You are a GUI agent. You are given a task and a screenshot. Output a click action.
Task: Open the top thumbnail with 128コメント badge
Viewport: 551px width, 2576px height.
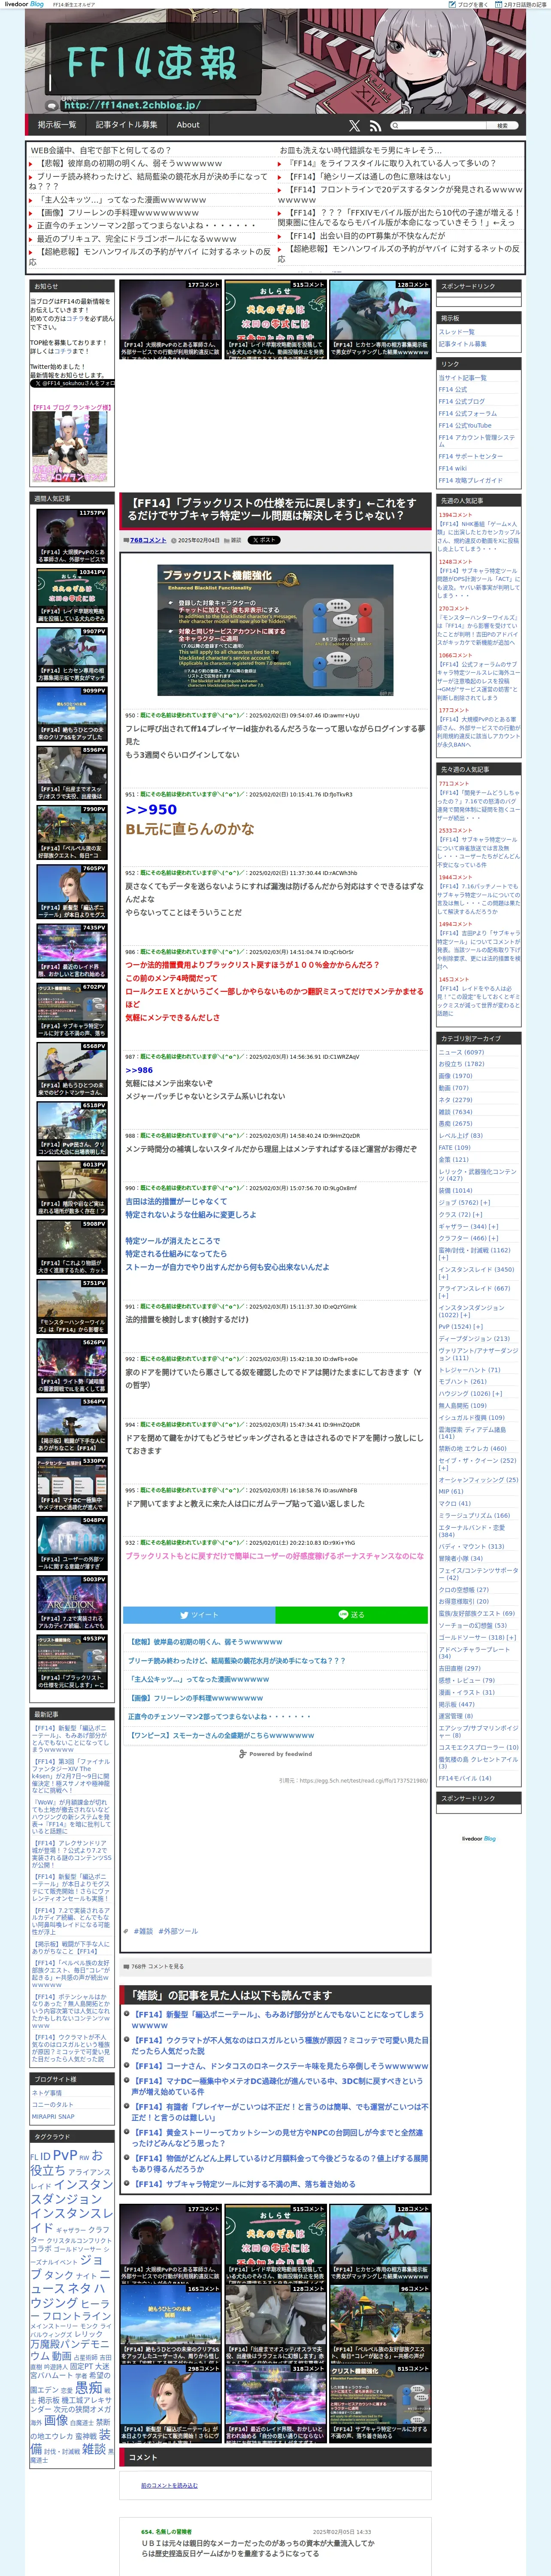click(x=380, y=320)
